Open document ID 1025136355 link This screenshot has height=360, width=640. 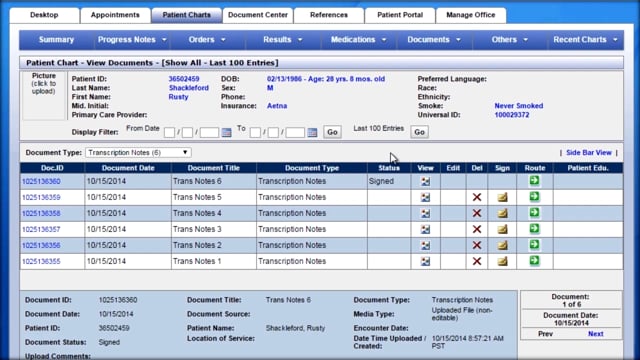click(x=41, y=261)
